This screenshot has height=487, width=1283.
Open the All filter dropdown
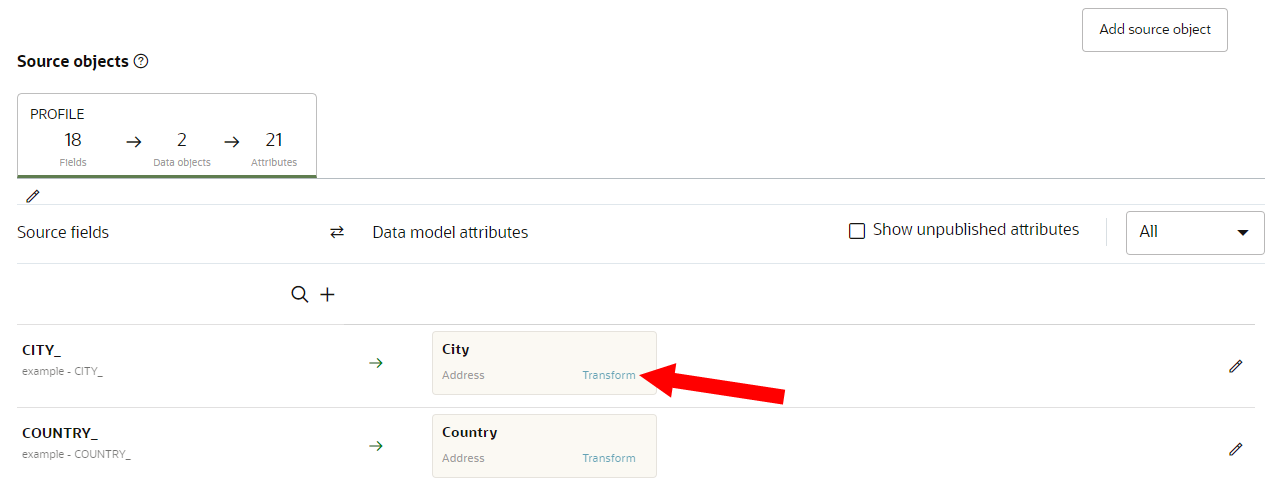tap(1195, 232)
